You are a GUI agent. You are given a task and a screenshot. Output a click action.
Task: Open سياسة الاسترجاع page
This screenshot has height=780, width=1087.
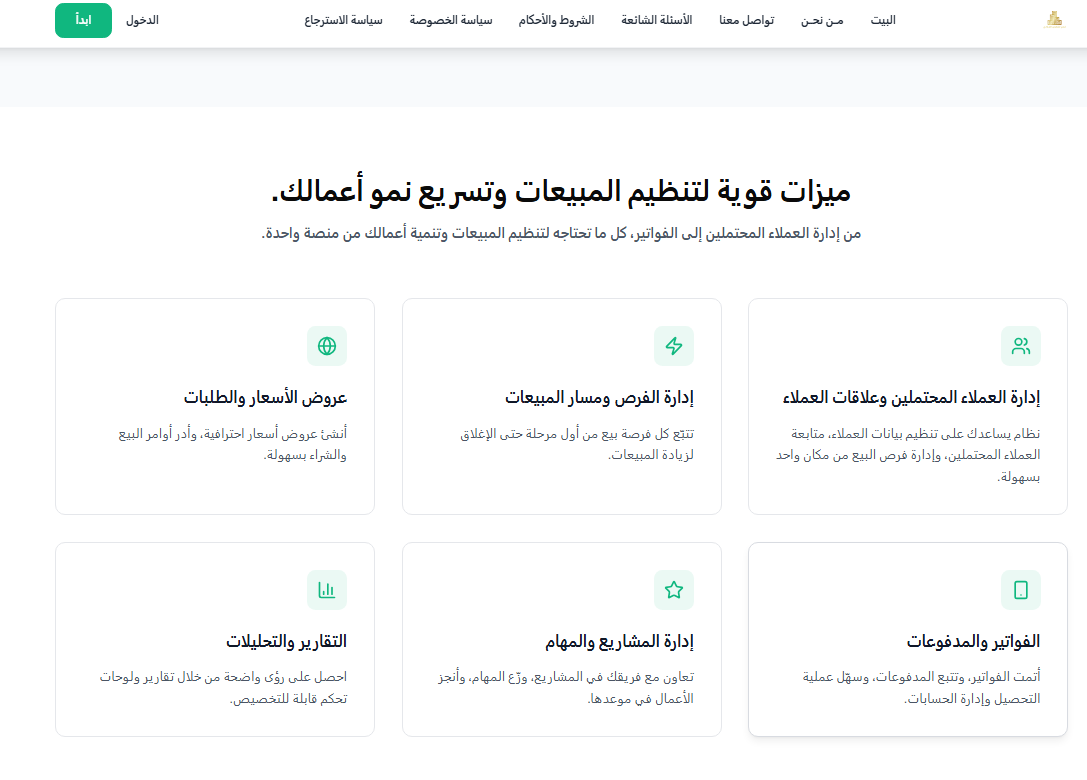[343, 20]
